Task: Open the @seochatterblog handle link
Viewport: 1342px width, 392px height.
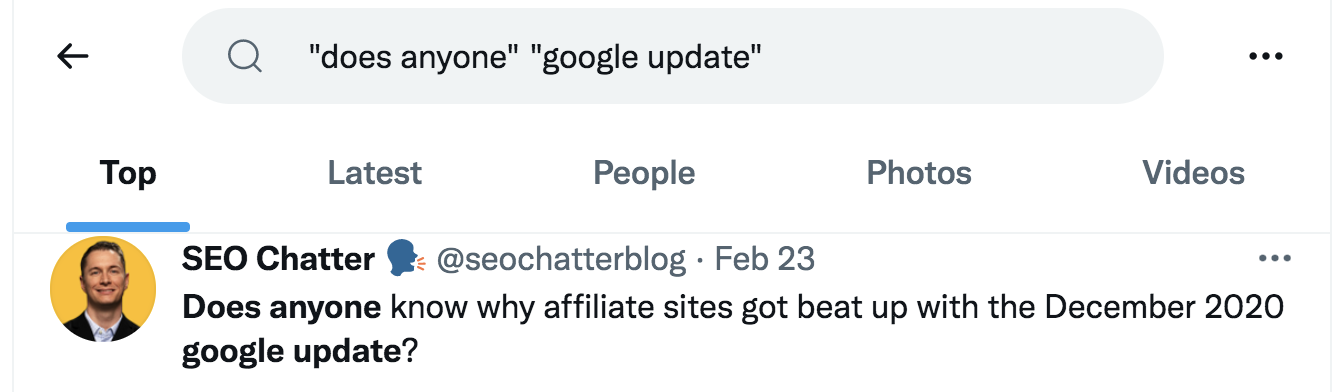Action: point(562,260)
